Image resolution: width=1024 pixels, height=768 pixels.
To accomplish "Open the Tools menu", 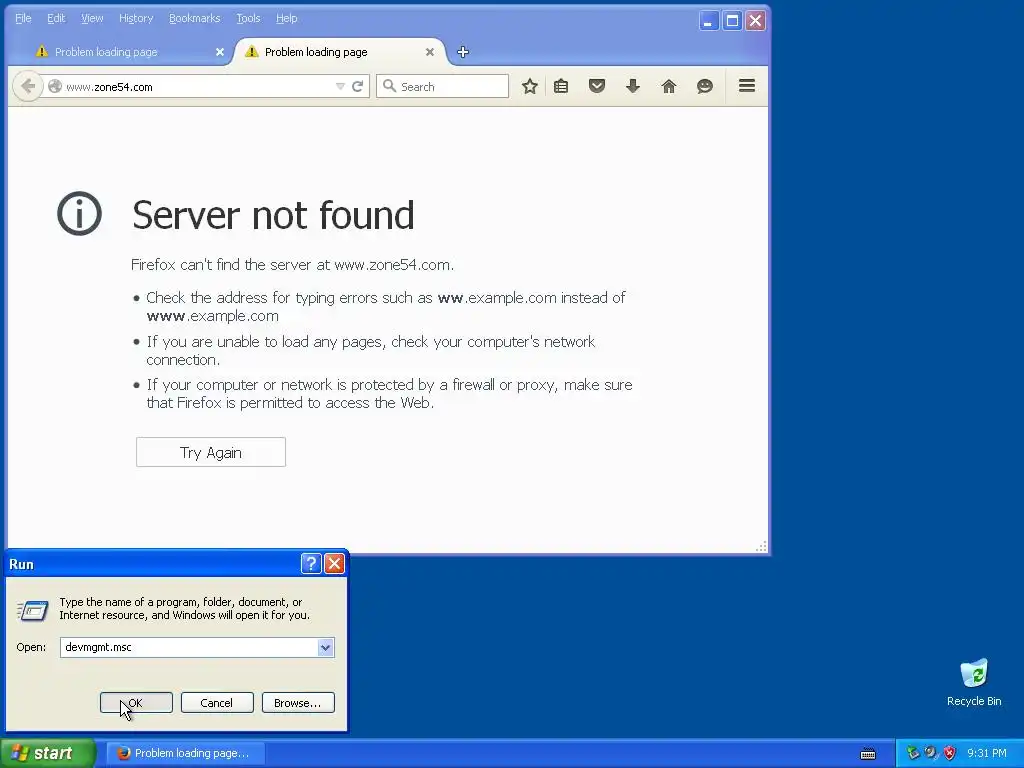I will coord(248,18).
